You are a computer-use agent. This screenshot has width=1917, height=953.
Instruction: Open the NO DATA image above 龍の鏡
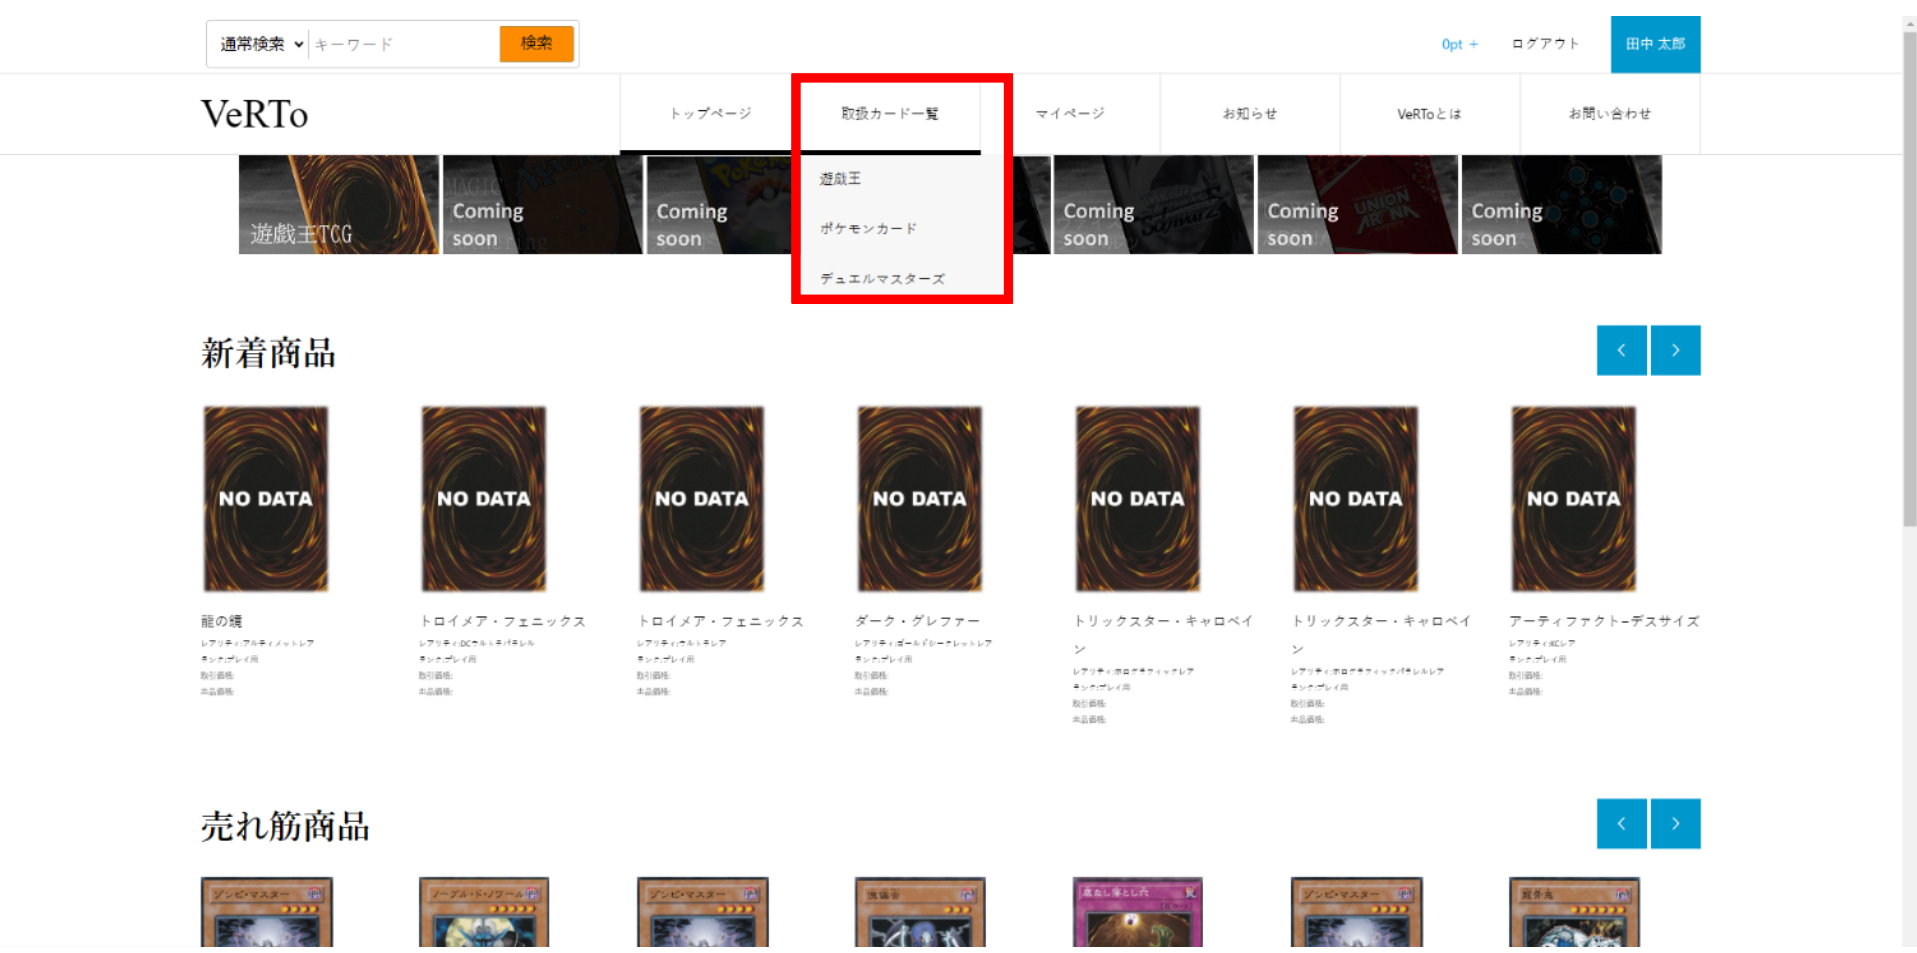[x=266, y=498]
